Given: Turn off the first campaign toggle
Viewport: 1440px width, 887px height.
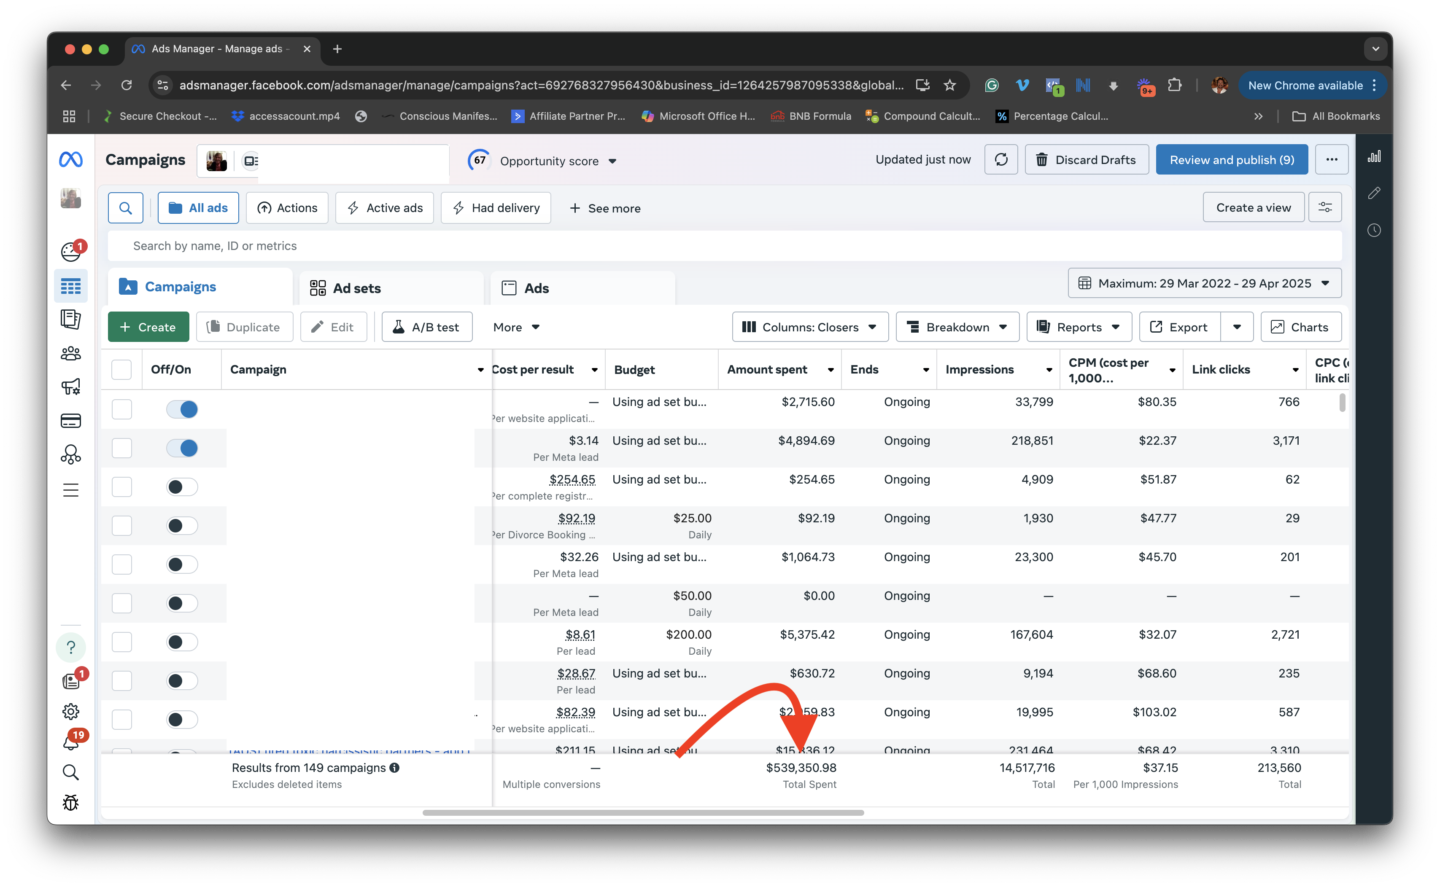Looking at the screenshot, I should 182,409.
